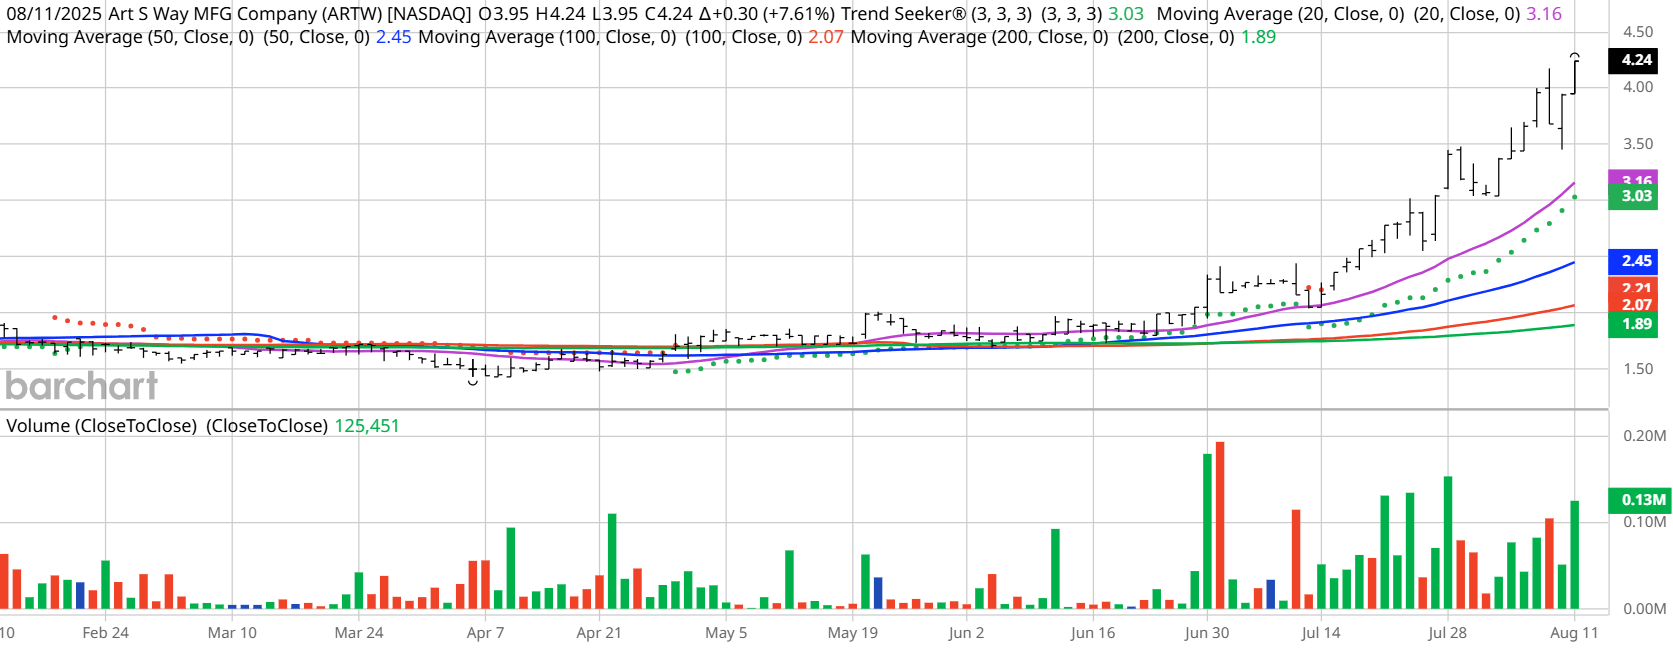Image resolution: width=1673 pixels, height=649 pixels.
Task: Click the Apr 21 date label
Action: pyautogui.click(x=599, y=633)
